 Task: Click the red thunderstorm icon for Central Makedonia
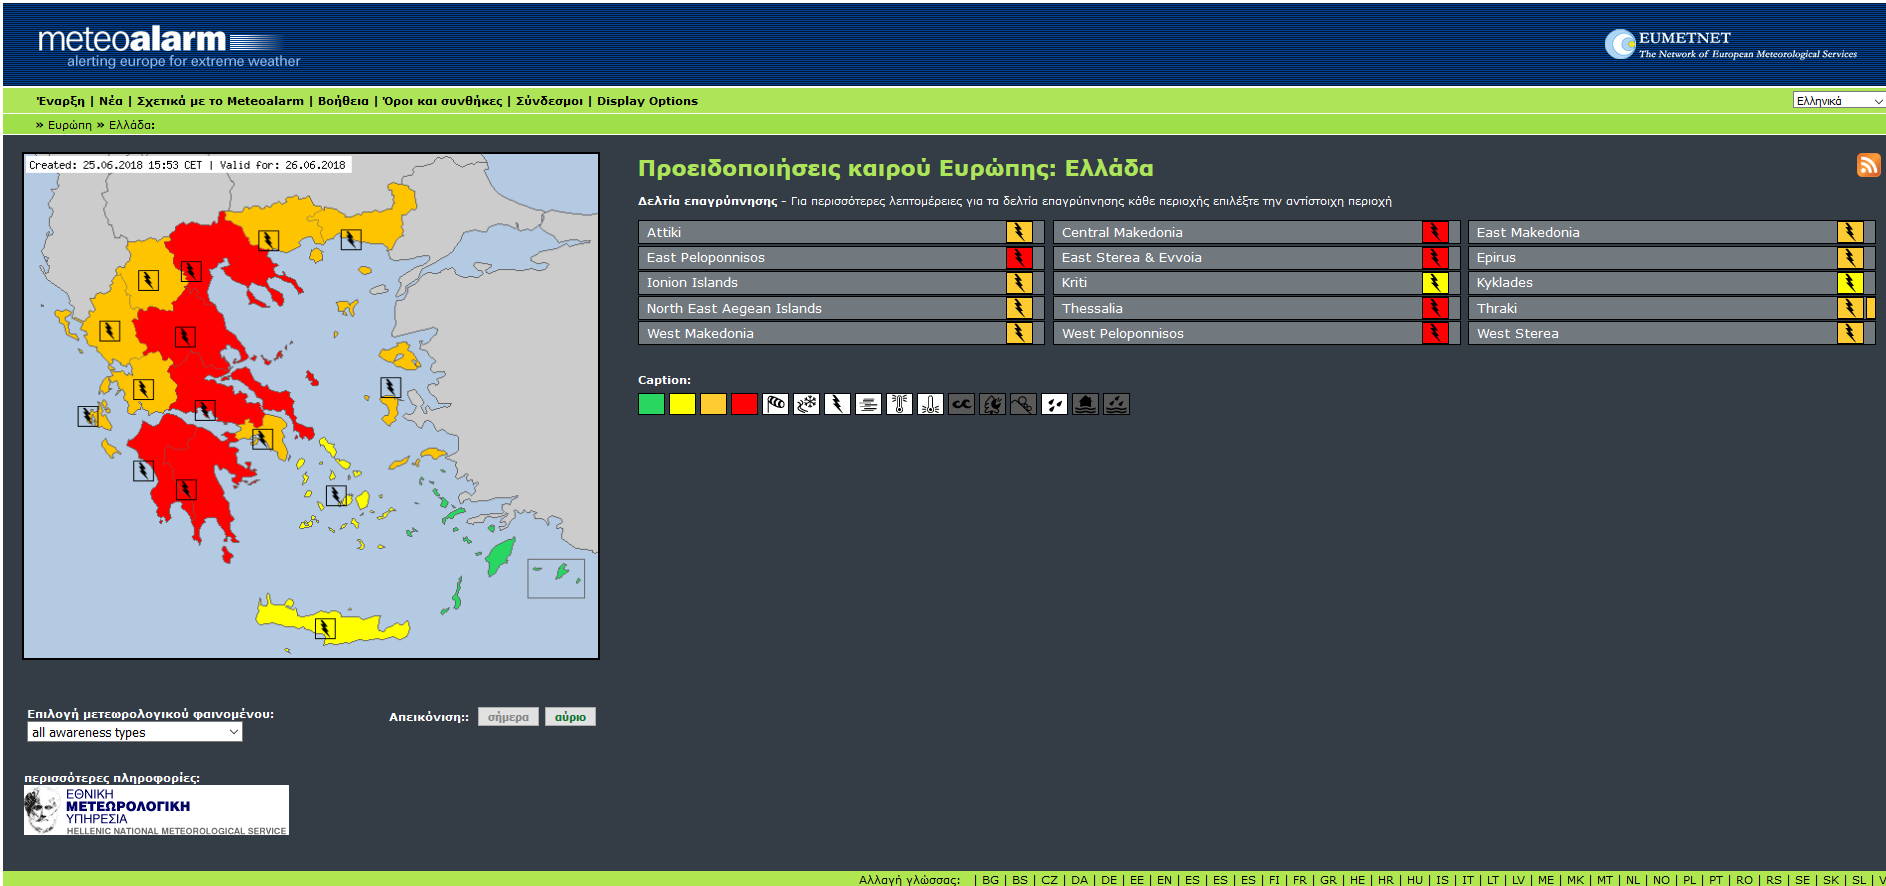point(1435,232)
